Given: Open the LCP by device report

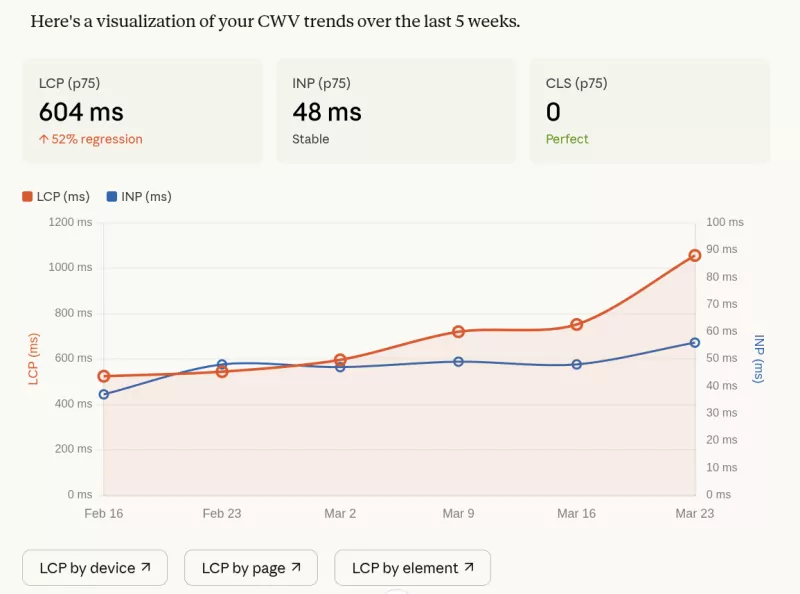Looking at the screenshot, I should [94, 567].
